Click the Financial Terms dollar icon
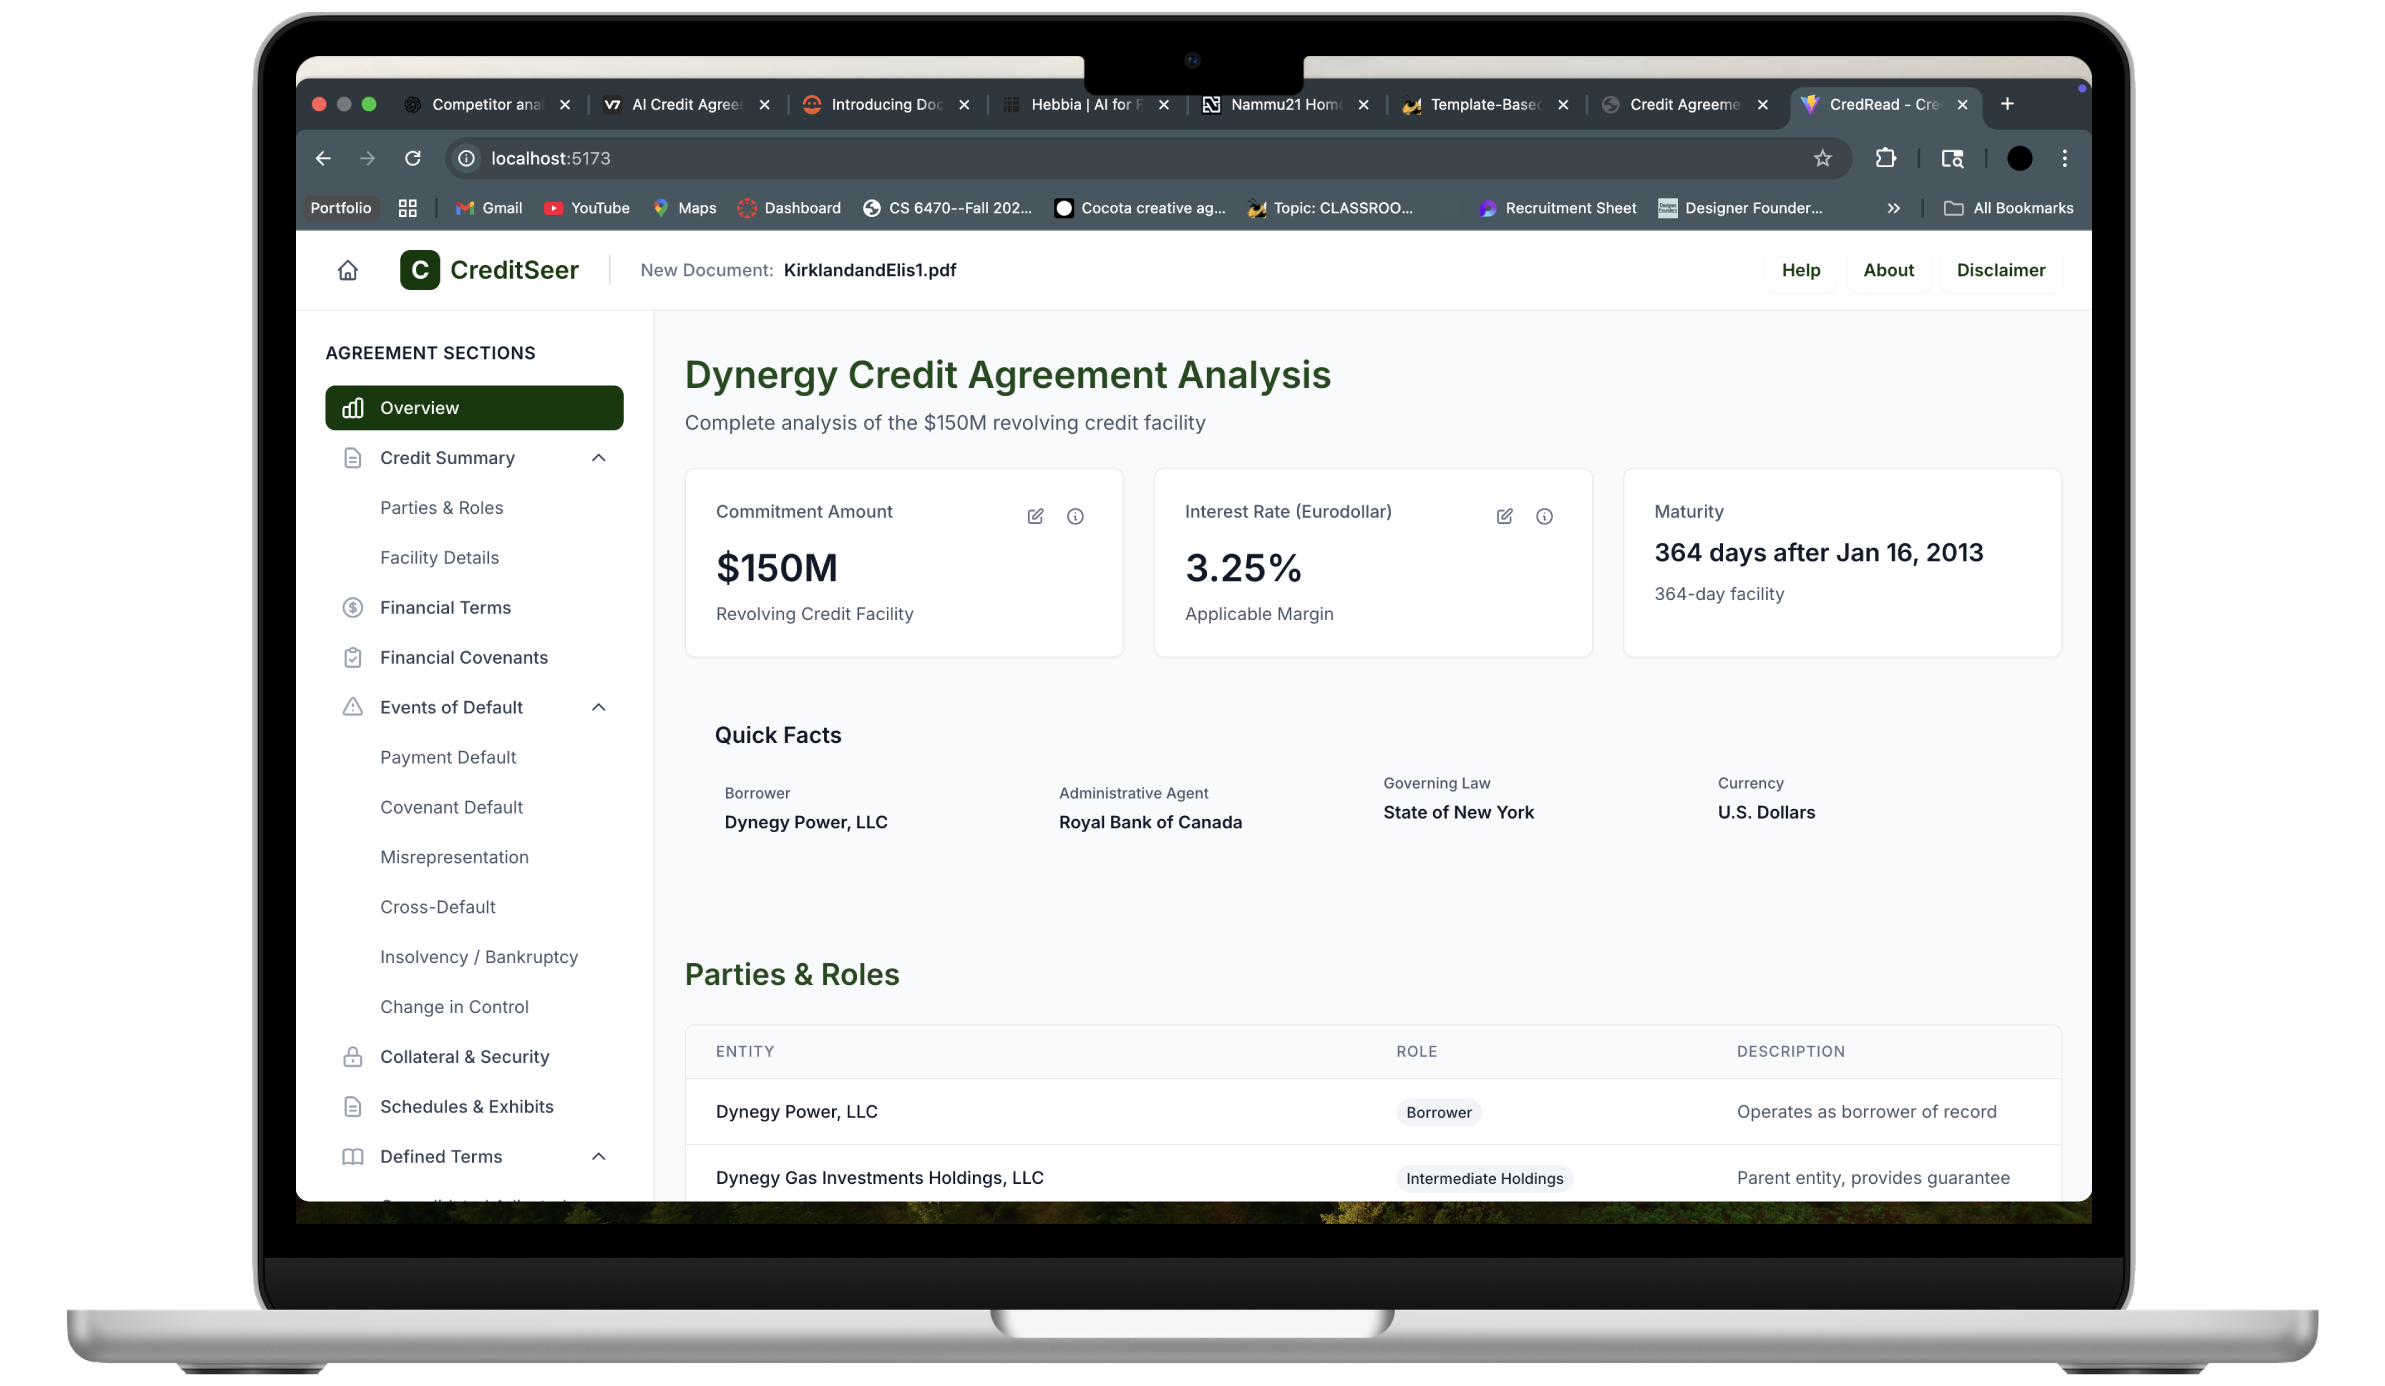 pos(353,607)
